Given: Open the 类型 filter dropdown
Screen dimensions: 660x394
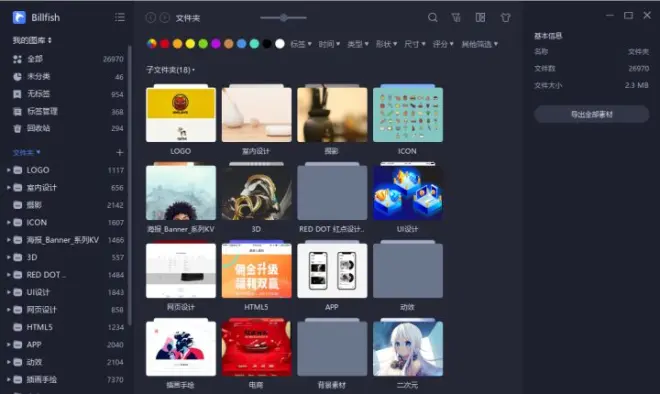Looking at the screenshot, I should pos(358,44).
